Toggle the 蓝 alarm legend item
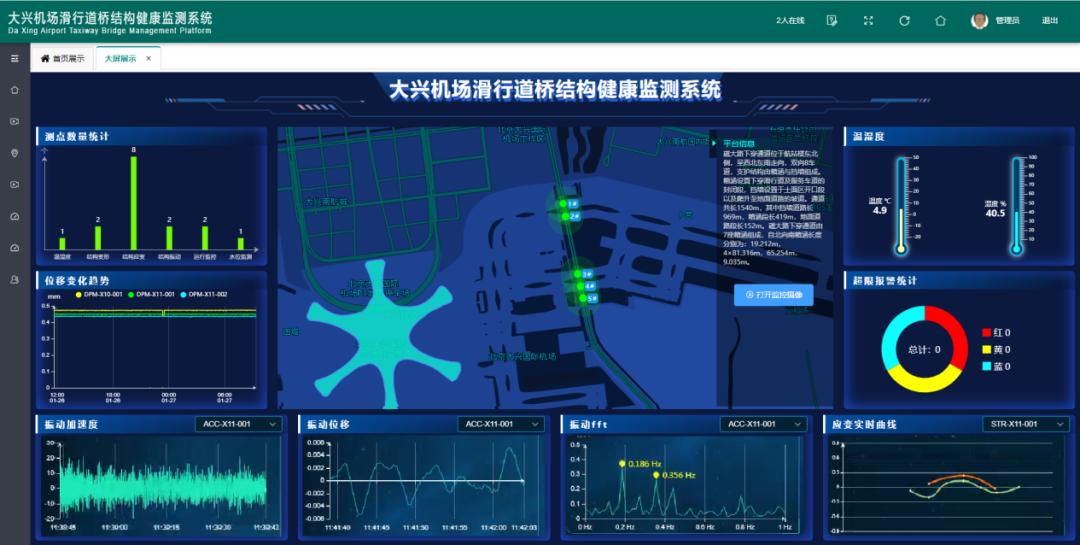 (x=996, y=367)
